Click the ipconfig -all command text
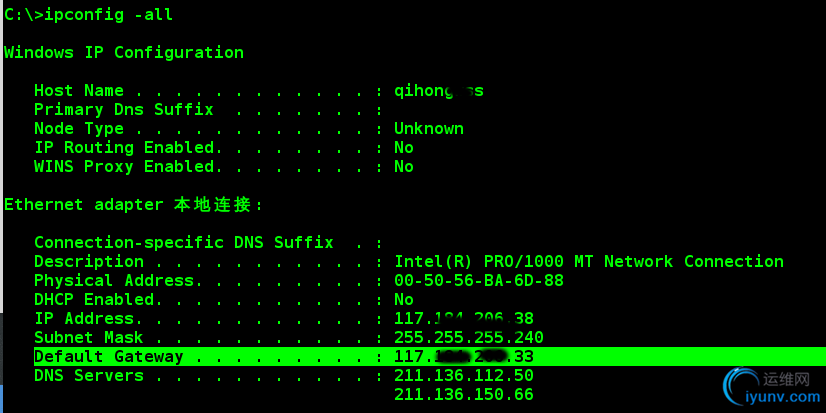 [x=102, y=14]
